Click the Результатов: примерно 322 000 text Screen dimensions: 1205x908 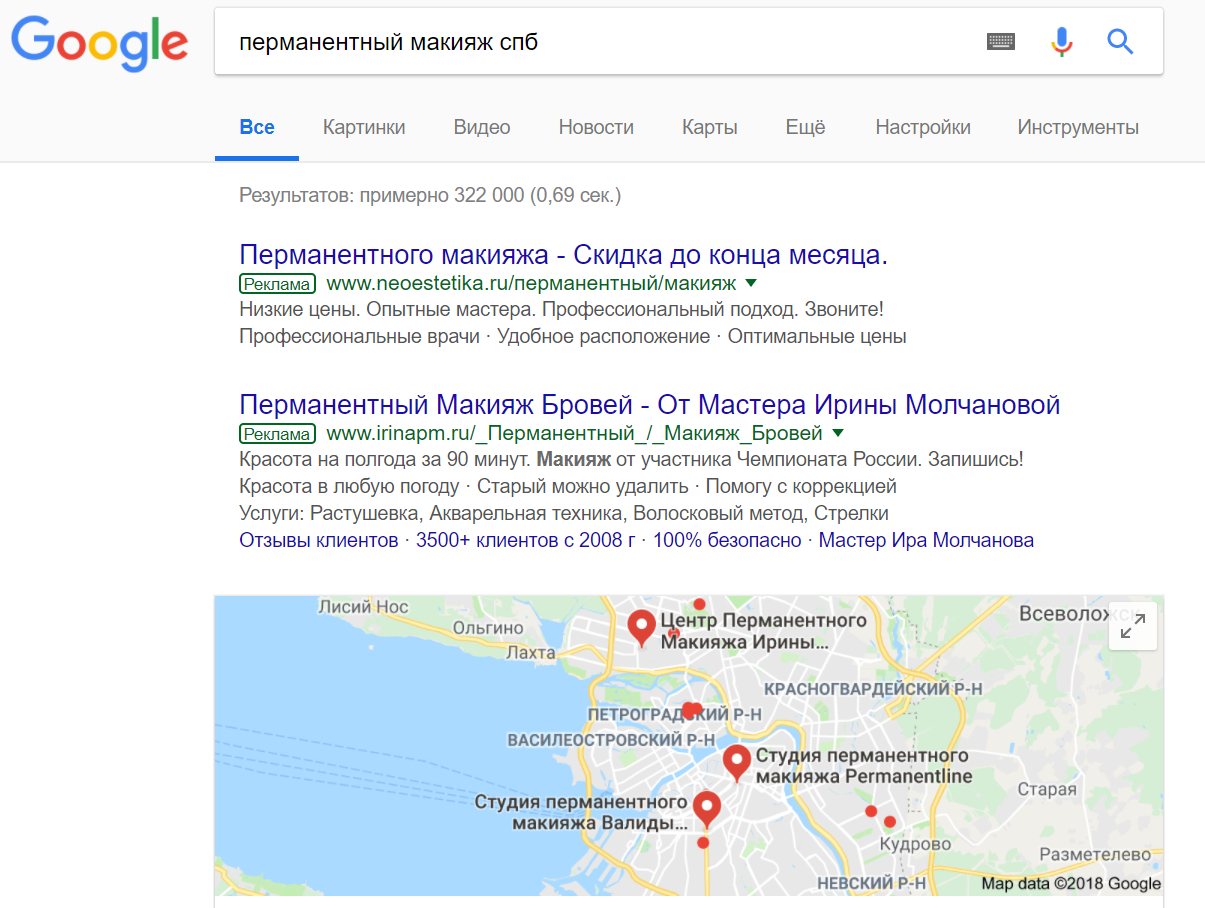pos(430,195)
